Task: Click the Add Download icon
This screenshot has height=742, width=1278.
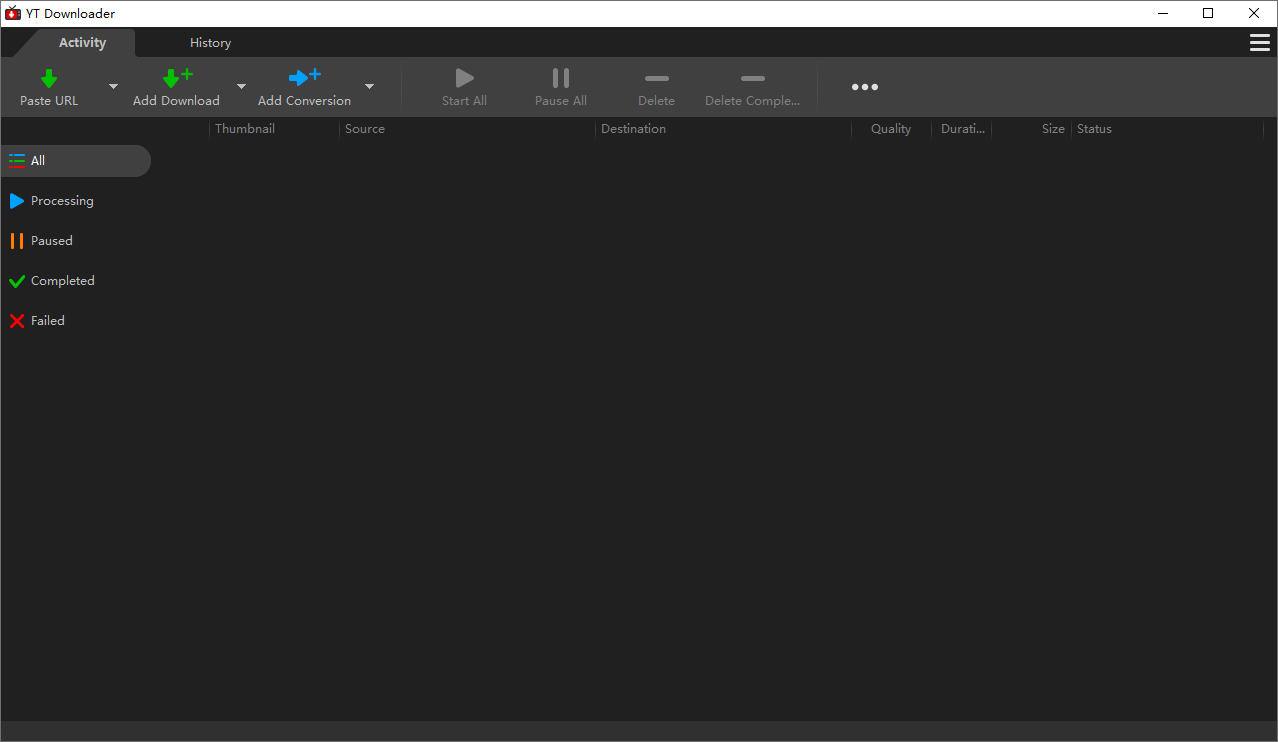Action: pos(176,78)
